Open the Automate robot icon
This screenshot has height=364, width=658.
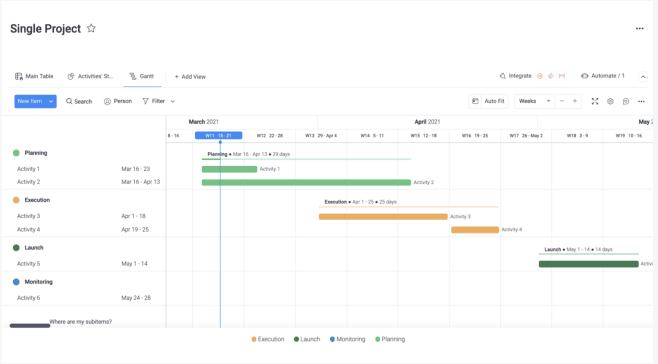tap(585, 76)
